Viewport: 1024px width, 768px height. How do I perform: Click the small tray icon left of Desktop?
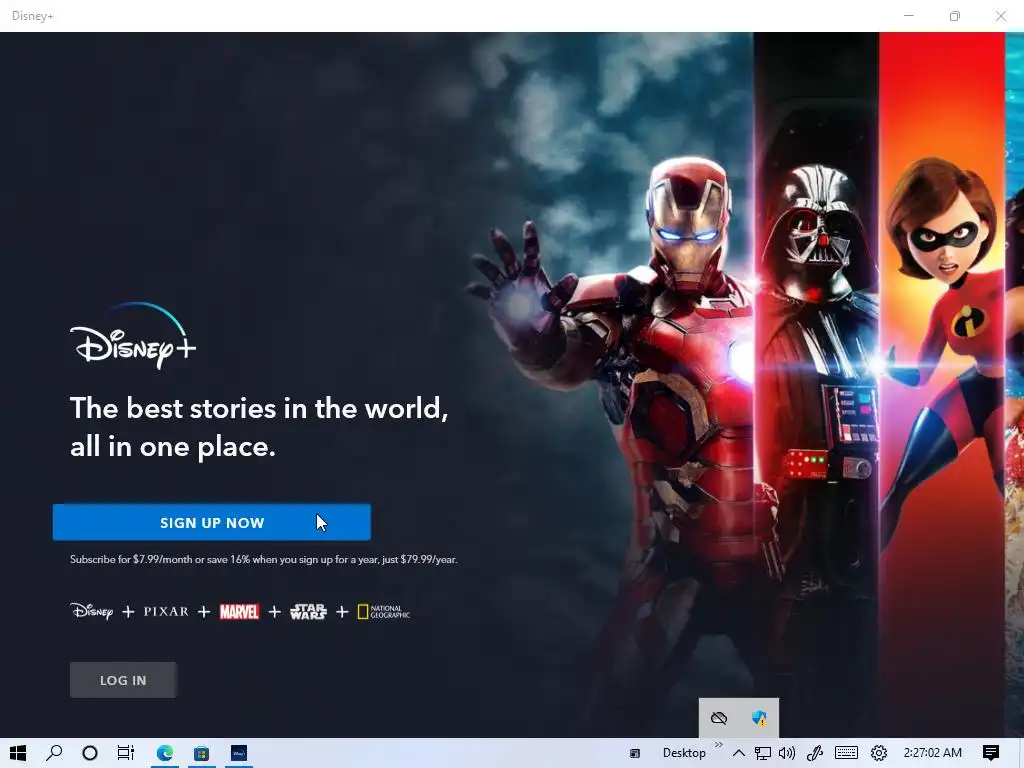pyautogui.click(x=635, y=754)
